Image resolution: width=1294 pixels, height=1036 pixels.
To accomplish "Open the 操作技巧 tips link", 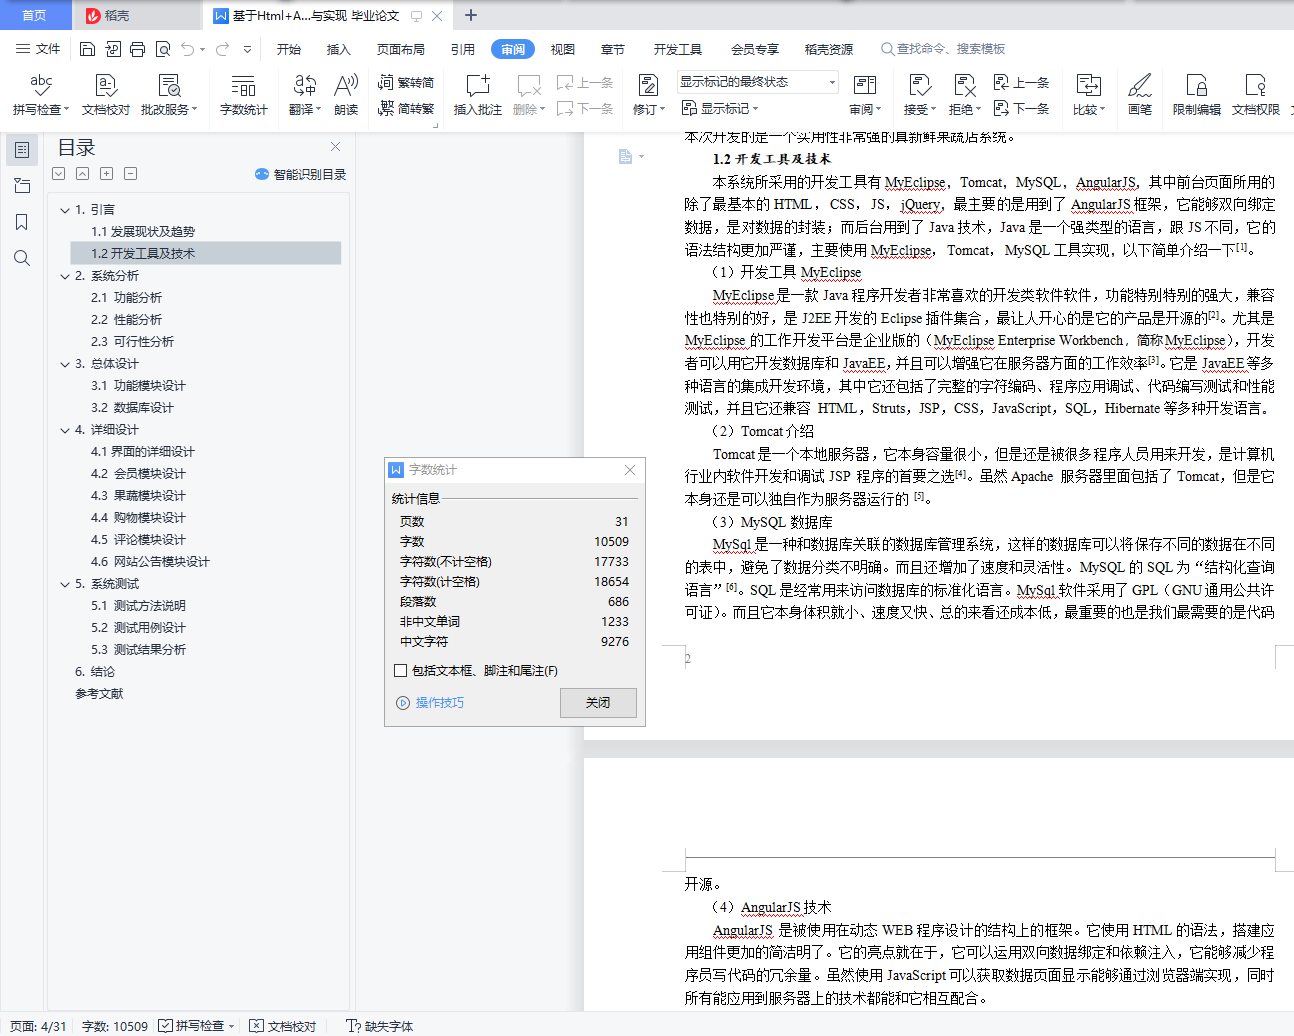I will coord(431,703).
